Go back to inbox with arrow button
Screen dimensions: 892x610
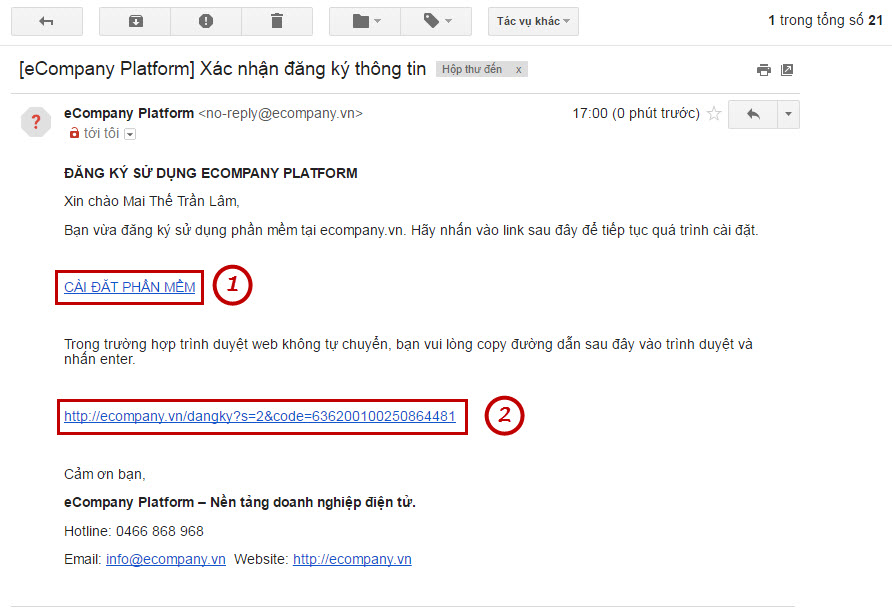click(47, 22)
